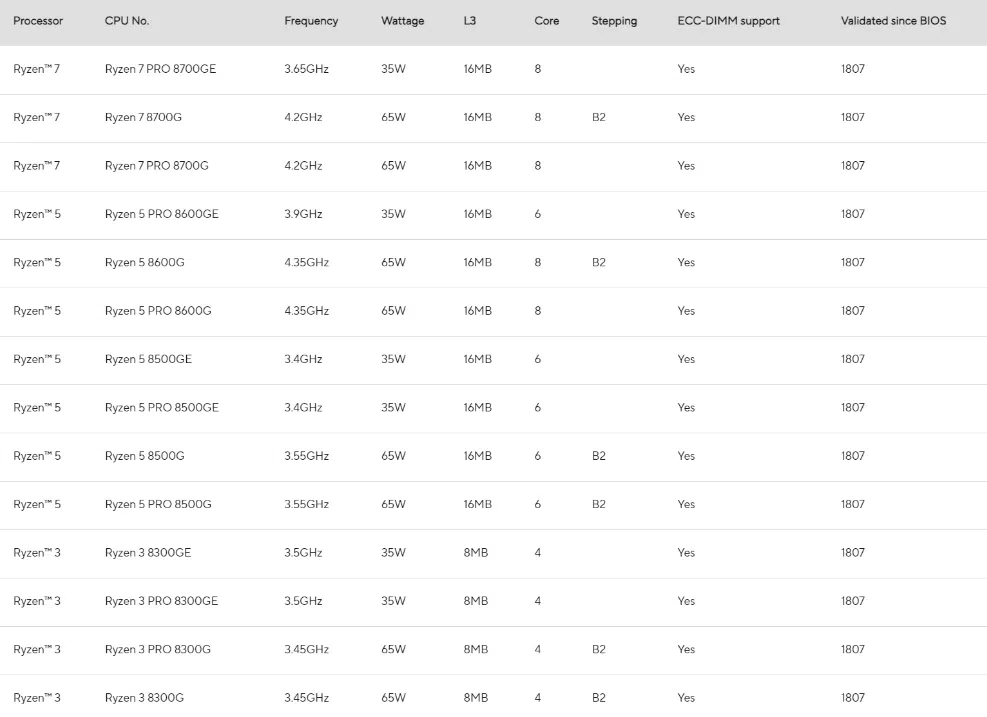The height and width of the screenshot is (717, 987).
Task: Click the ECC-DIMM support column header
Action: 728,21
